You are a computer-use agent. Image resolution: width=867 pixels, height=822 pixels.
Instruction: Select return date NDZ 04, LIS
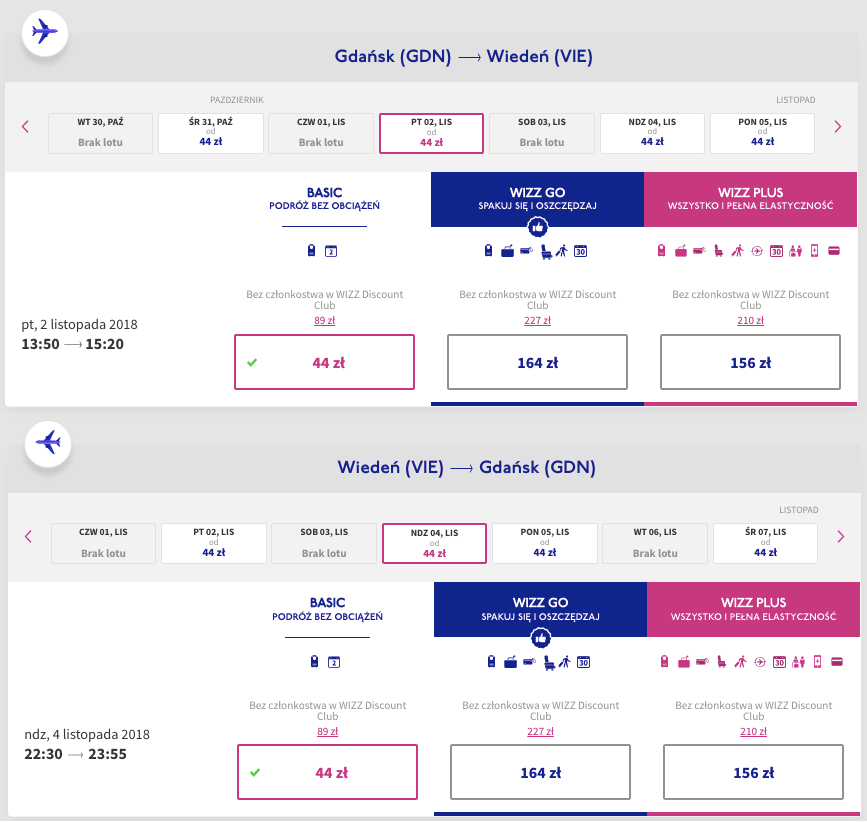click(435, 543)
